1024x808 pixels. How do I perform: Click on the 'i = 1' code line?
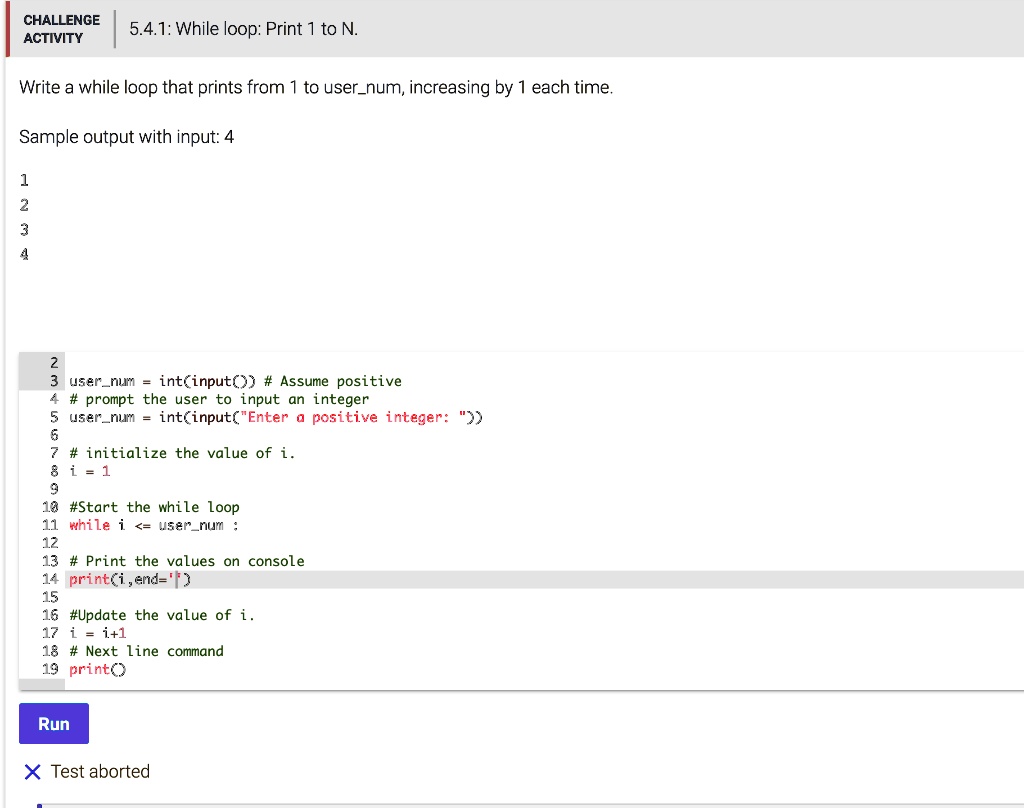tap(90, 471)
